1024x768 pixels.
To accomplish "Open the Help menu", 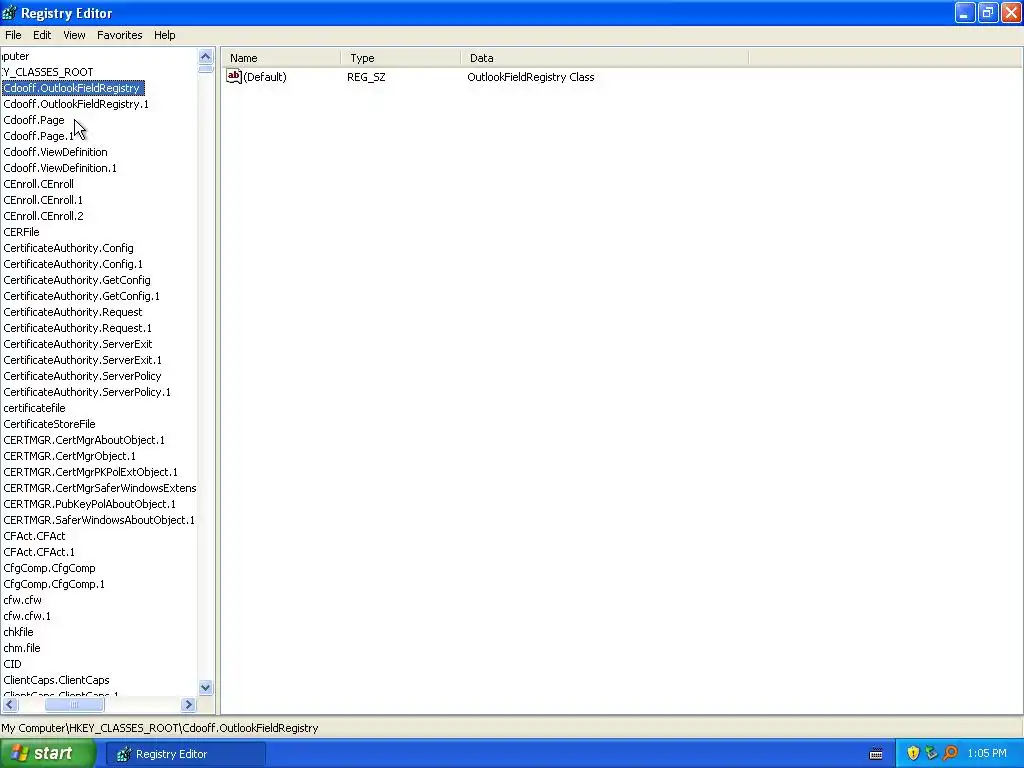I will tap(165, 35).
